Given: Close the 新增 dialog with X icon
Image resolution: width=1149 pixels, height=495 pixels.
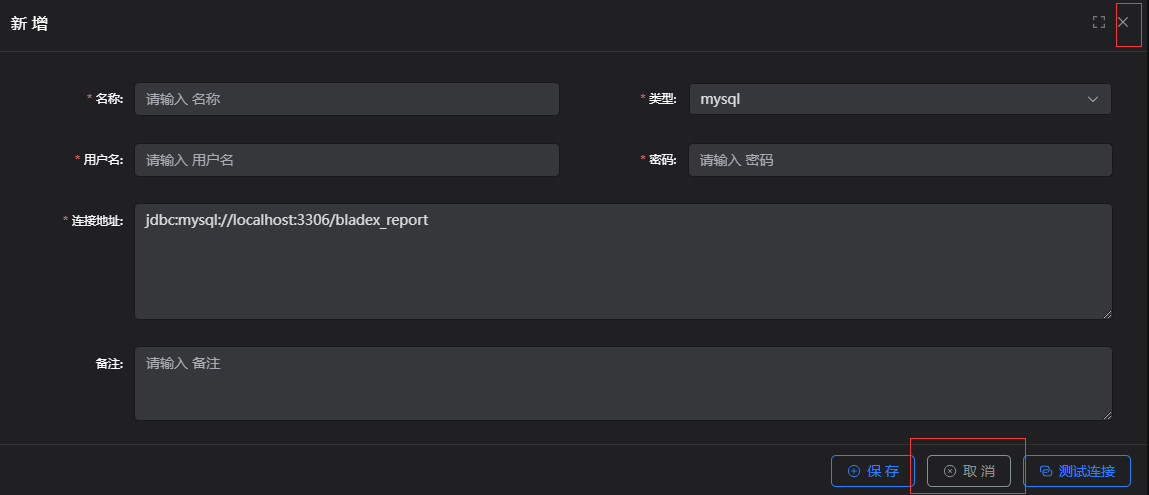Looking at the screenshot, I should tap(1123, 22).
